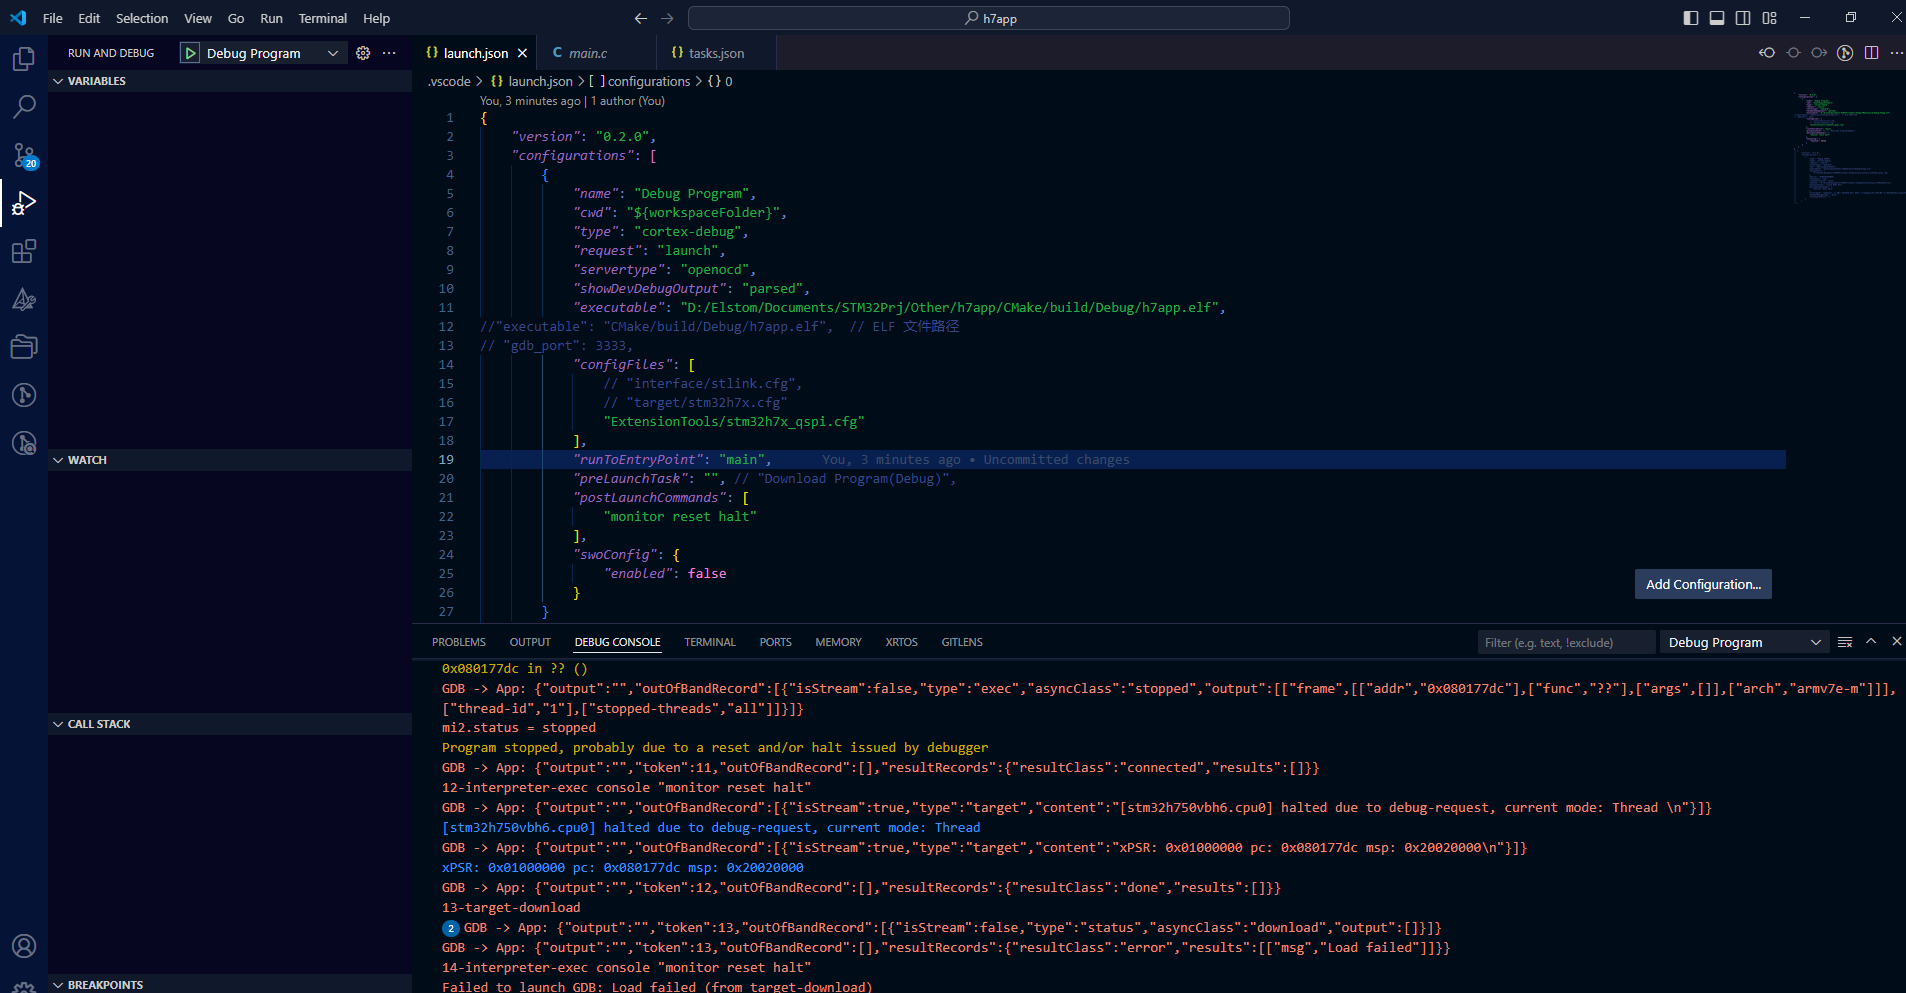Switch to tasks.json editor tab
This screenshot has height=993, width=1906.
click(x=716, y=53)
